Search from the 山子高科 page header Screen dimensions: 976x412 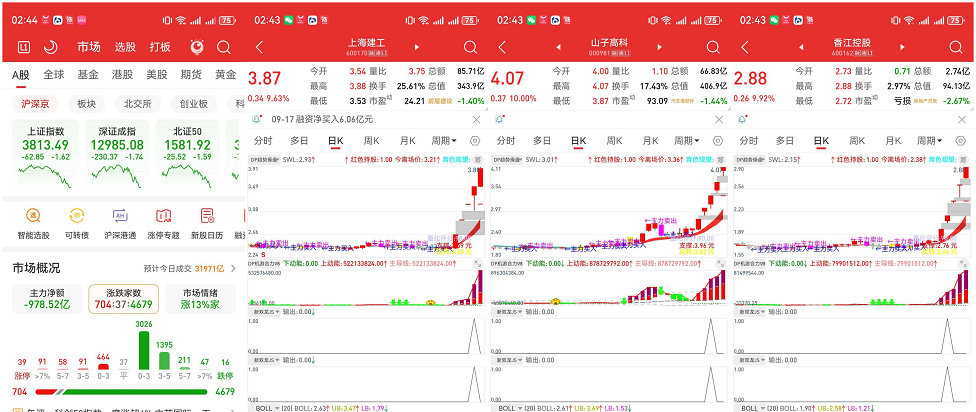pyautogui.click(x=713, y=47)
